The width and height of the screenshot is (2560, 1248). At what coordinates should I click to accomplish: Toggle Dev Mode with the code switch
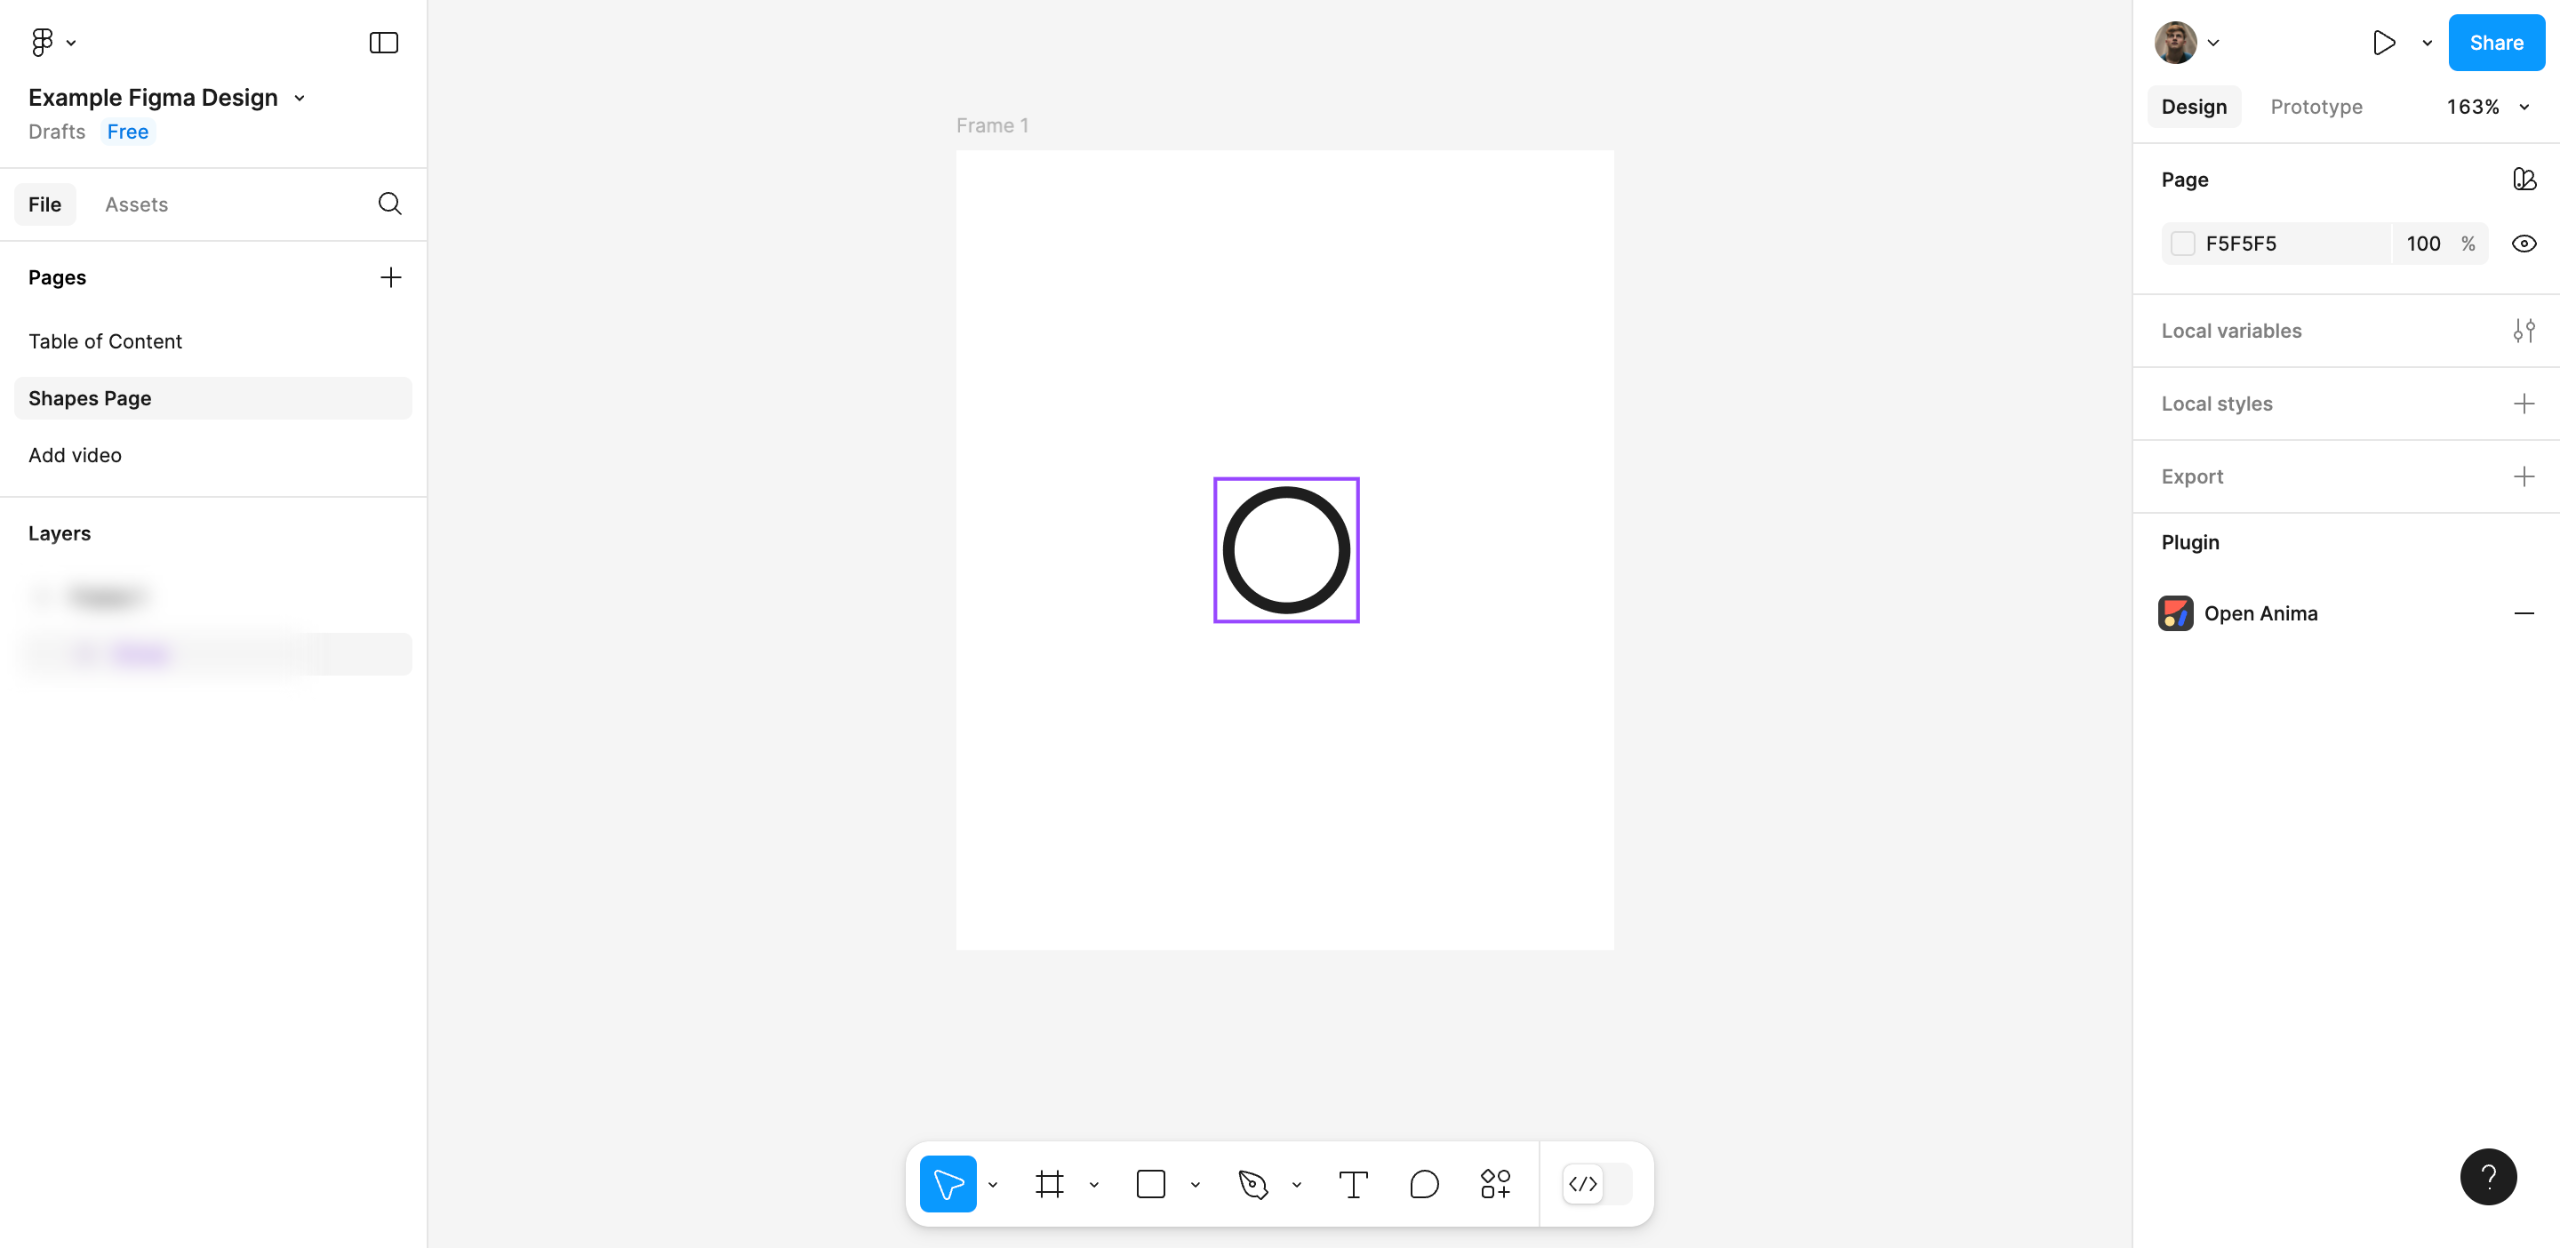click(1583, 1183)
